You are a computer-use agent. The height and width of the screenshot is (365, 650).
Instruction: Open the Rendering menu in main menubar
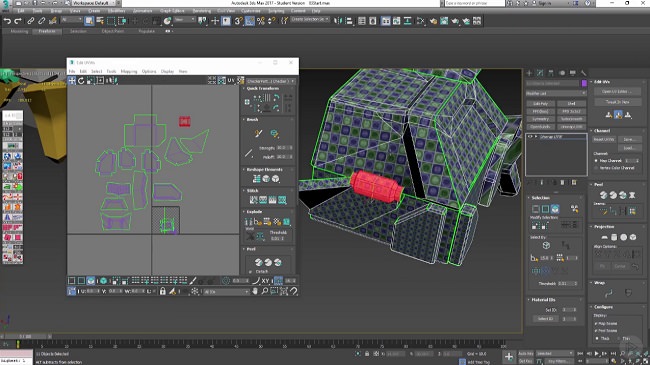(202, 11)
